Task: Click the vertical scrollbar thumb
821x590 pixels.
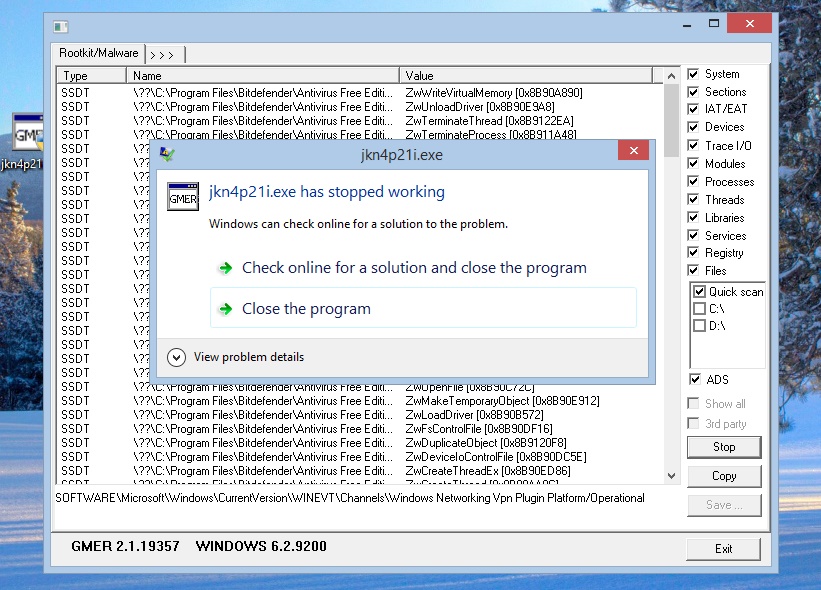Action: pos(671,120)
